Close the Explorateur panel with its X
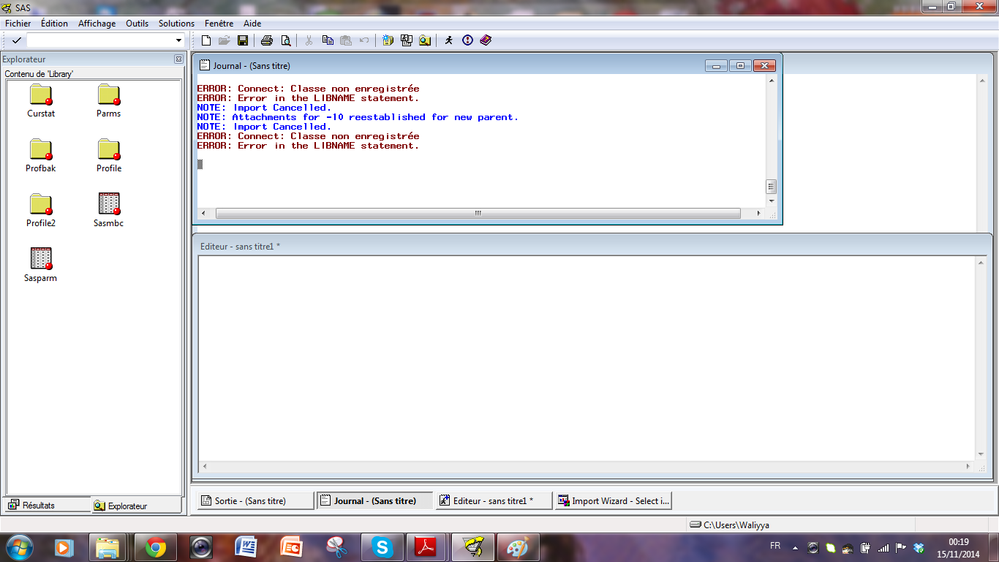This screenshot has width=999, height=562. 178,59
